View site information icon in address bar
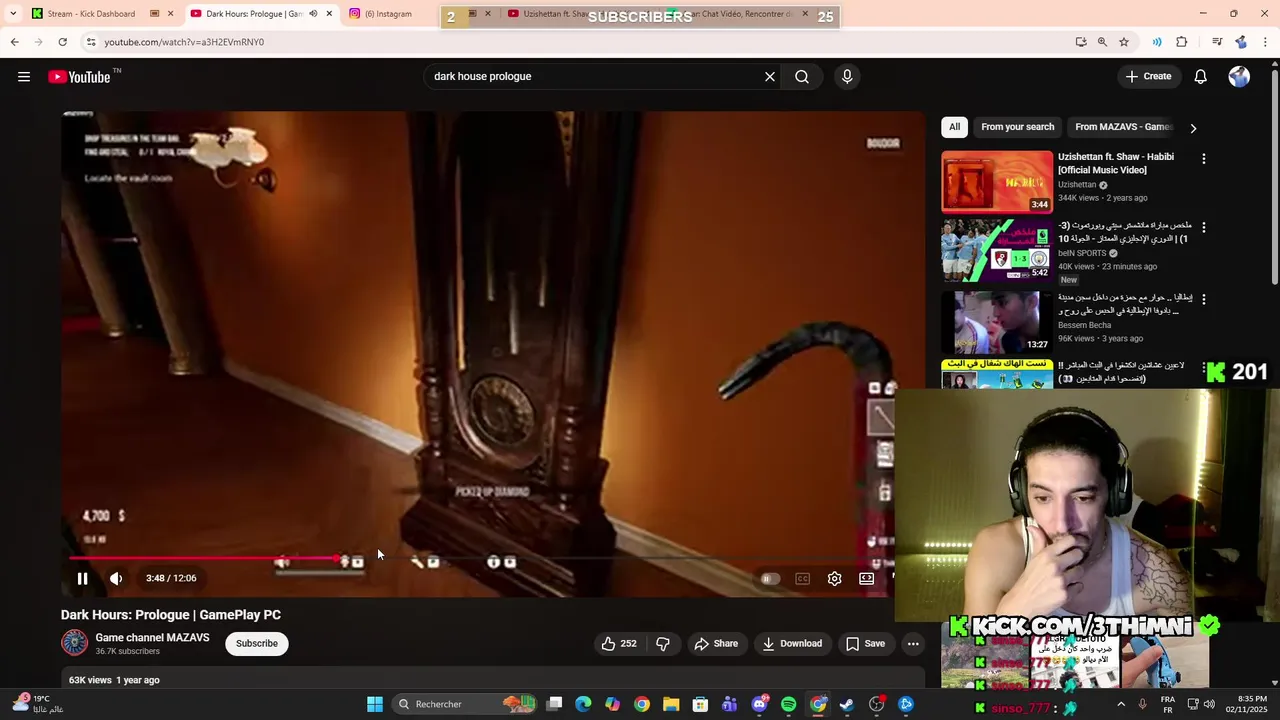Screen dimensions: 1280x720 (90, 42)
